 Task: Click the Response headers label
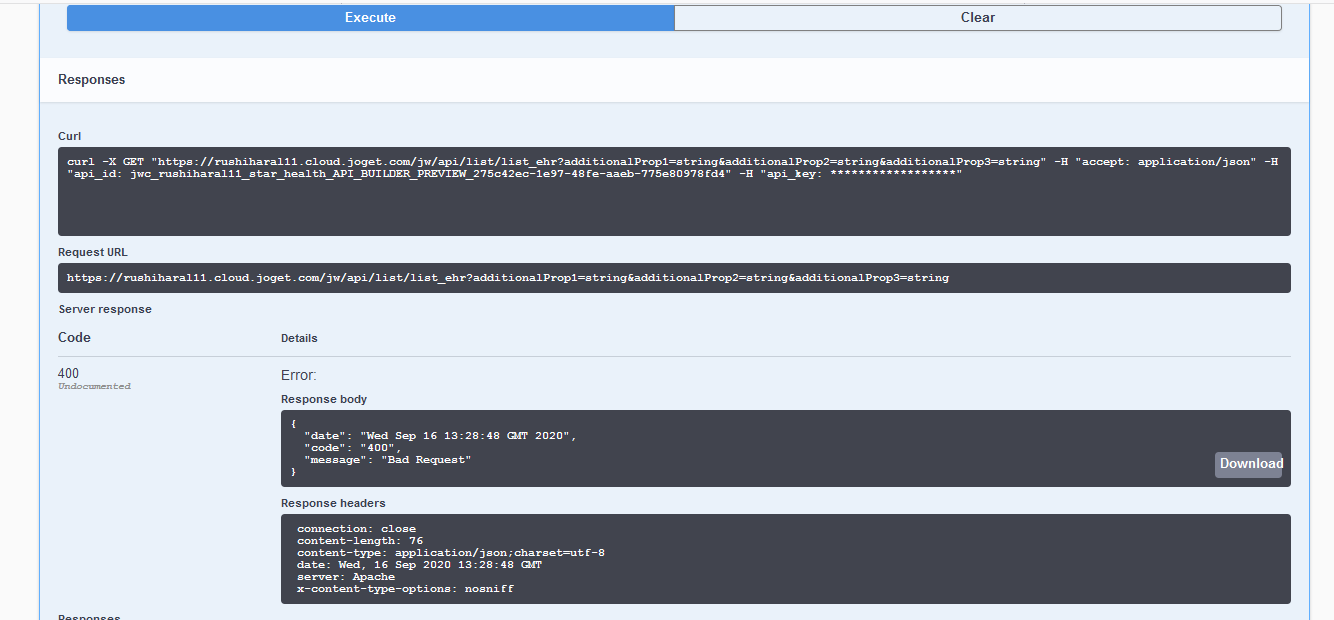[x=333, y=503]
